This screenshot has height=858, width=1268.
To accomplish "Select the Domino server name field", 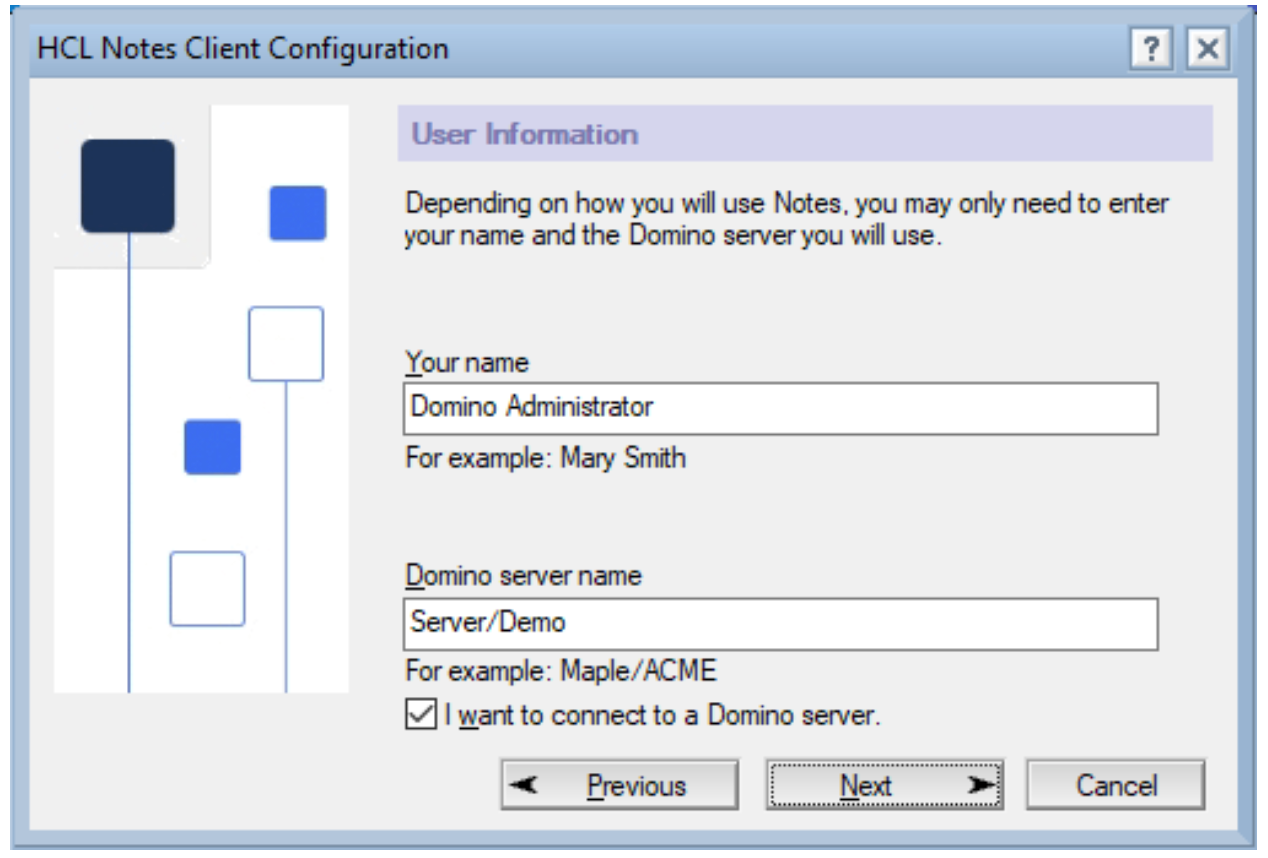I will [781, 624].
